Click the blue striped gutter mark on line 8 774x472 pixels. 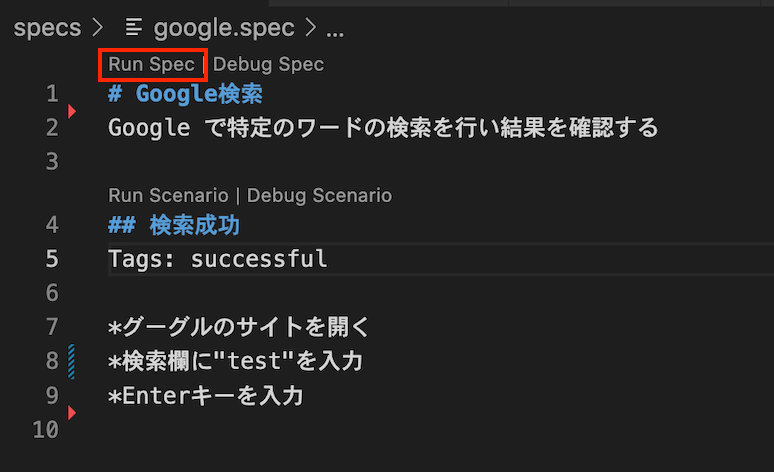point(72,361)
